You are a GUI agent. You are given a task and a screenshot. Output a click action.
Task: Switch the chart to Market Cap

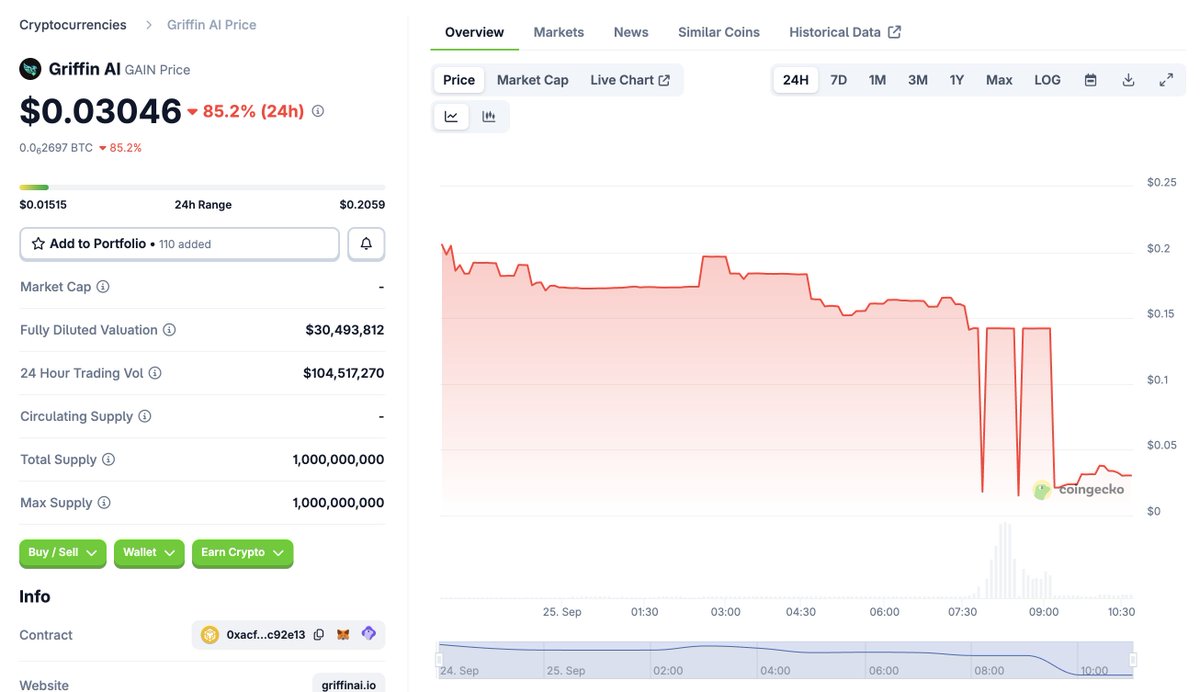point(532,80)
